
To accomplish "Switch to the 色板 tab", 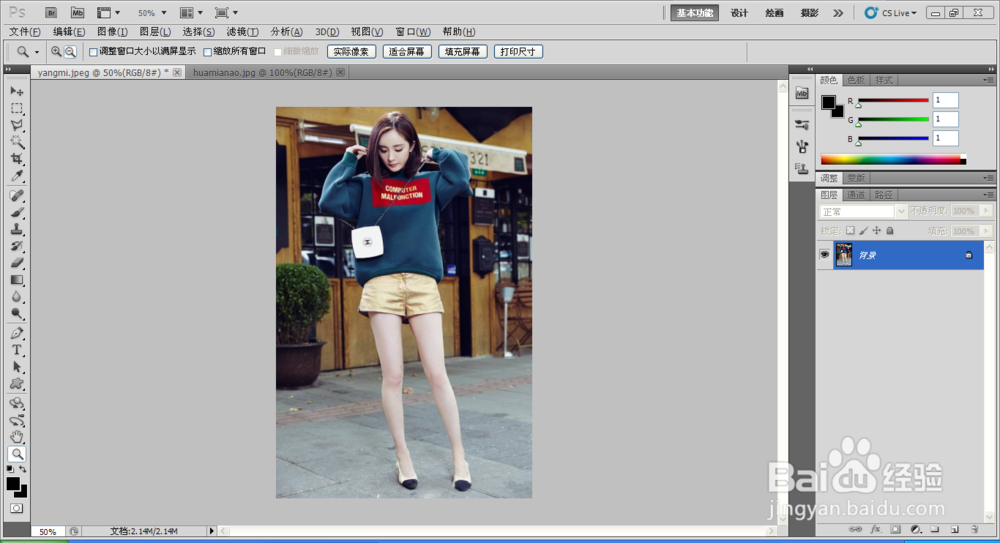I will (856, 80).
